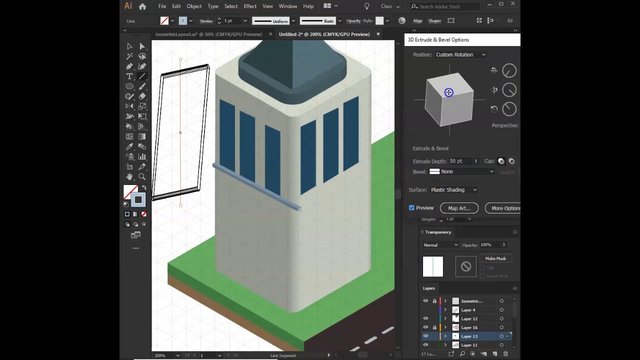Swap fill and stroke arrows
Screen dimensions: 640x360
tap(144, 187)
